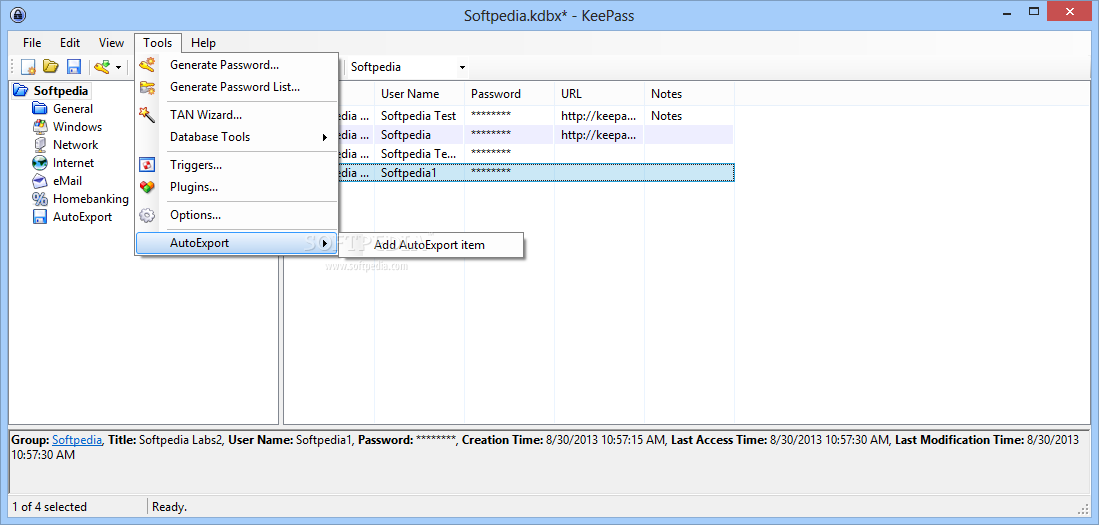
Task: Click the Generate Password List icon
Action: tap(146, 88)
